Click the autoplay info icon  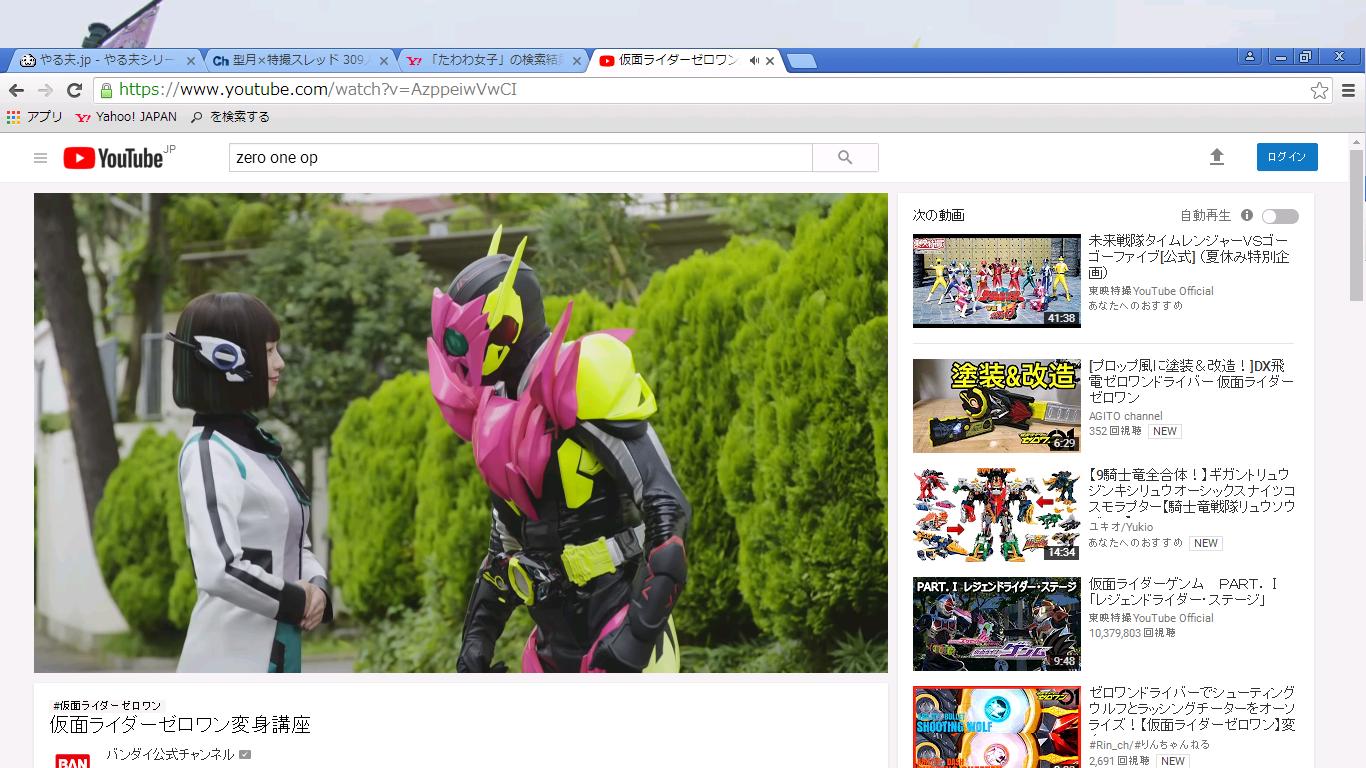pos(1247,215)
